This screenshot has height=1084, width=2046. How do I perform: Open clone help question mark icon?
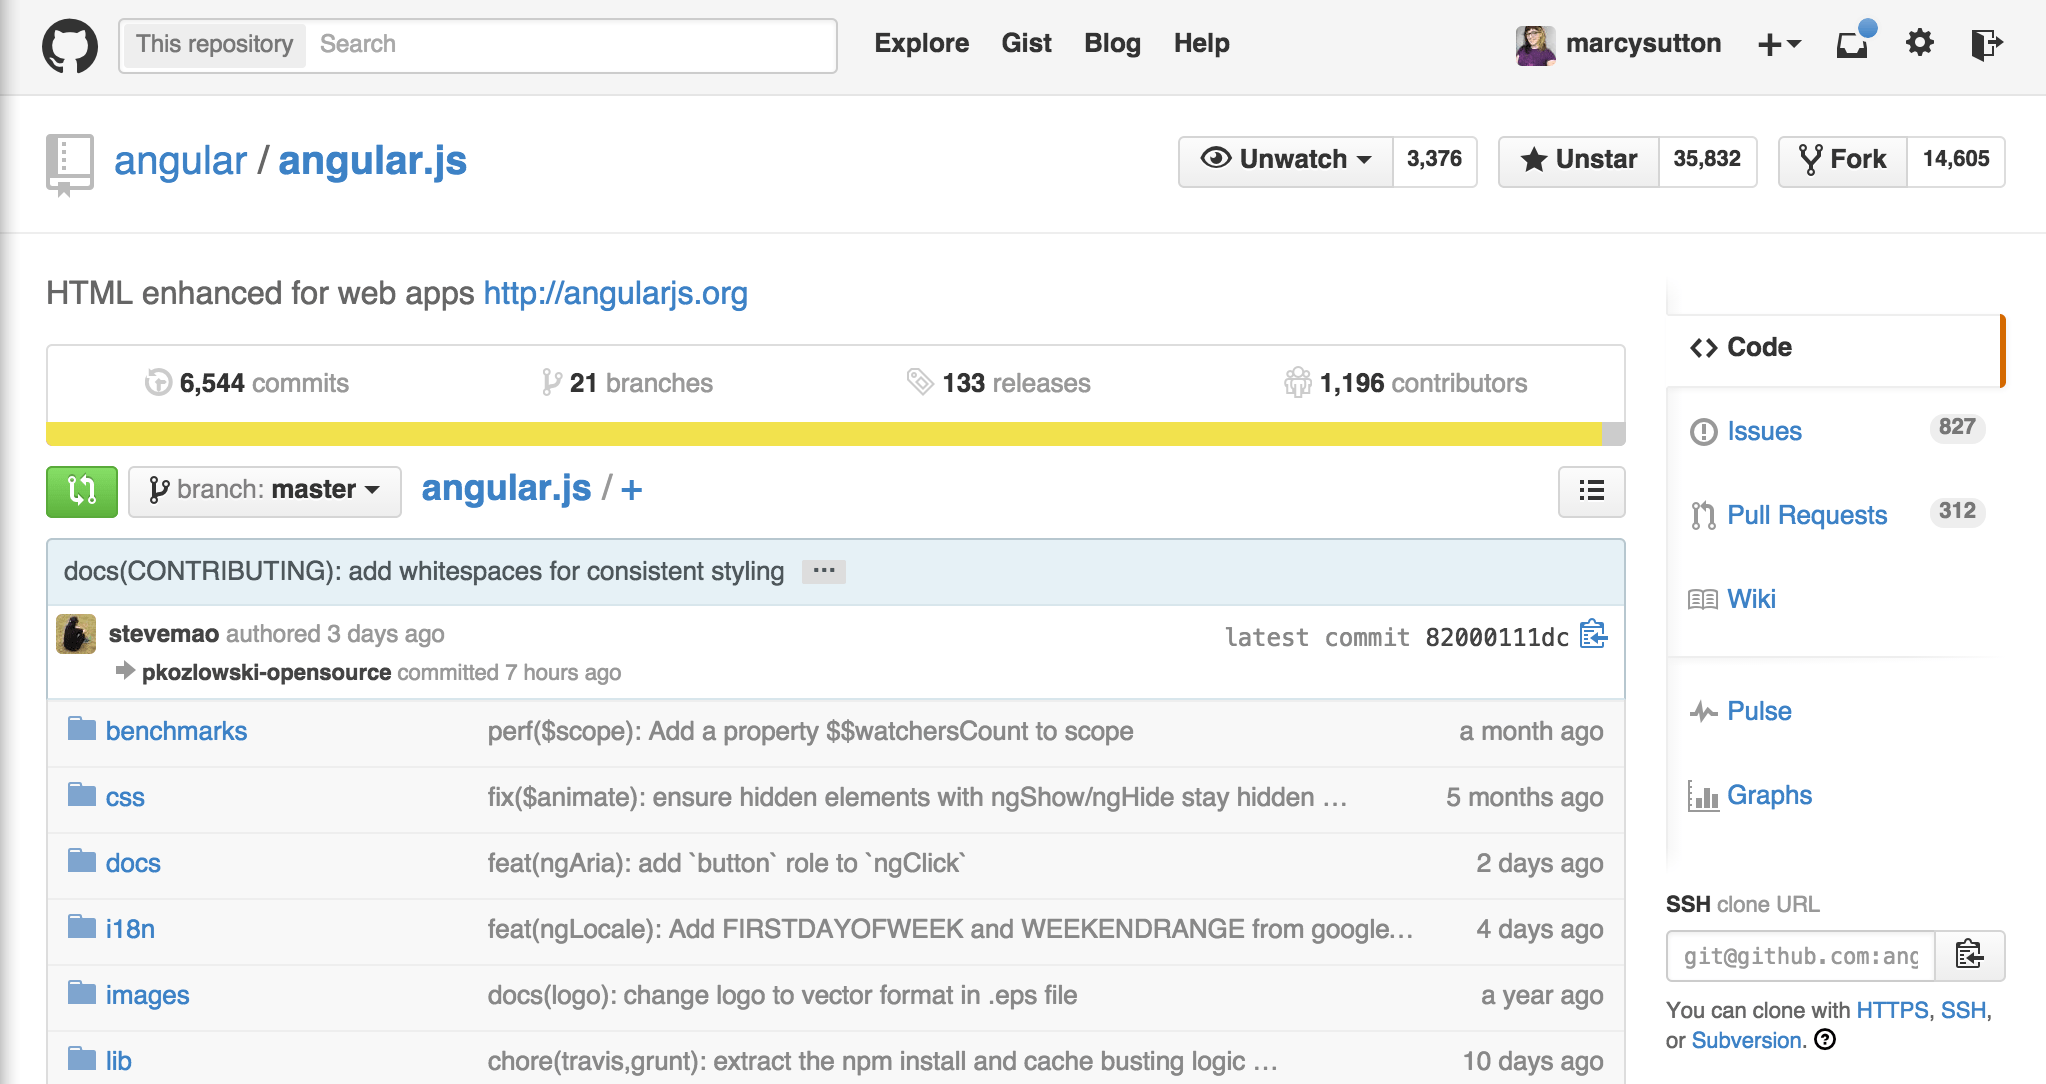click(1825, 1040)
